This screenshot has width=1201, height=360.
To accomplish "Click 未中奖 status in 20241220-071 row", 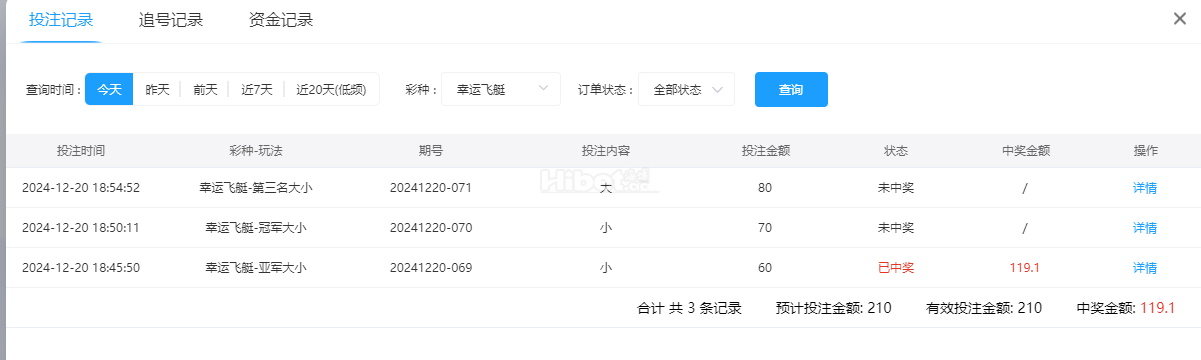I will click(896, 187).
